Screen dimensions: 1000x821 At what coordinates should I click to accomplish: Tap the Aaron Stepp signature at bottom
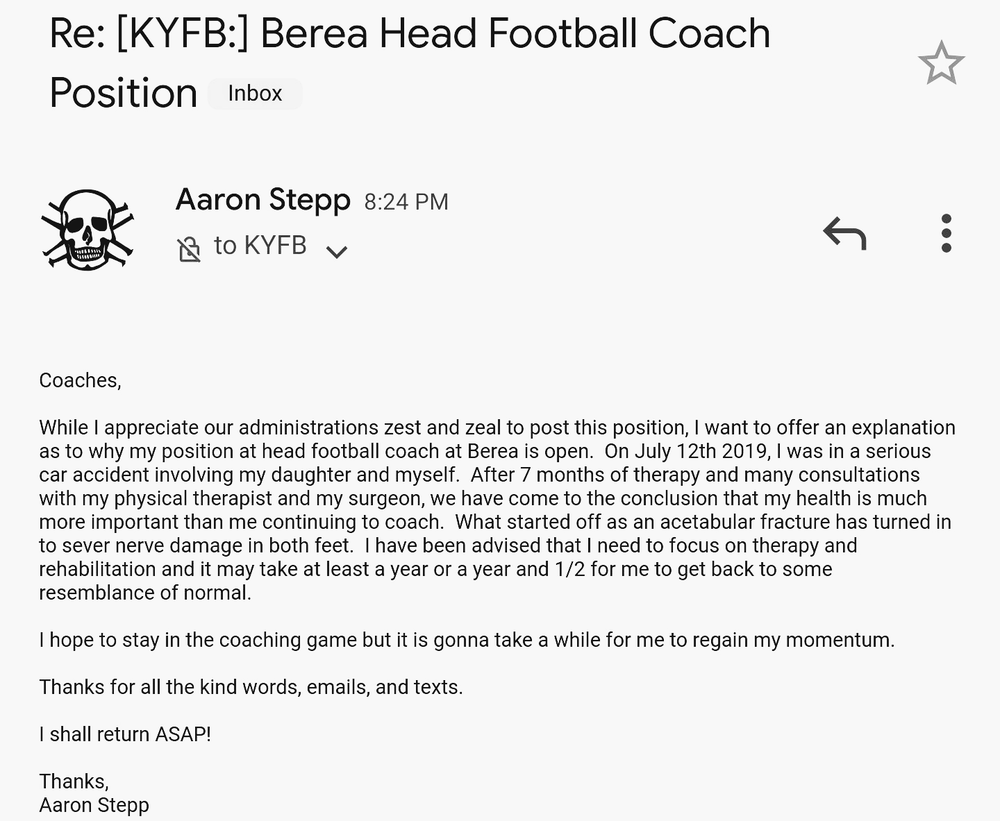[x=94, y=805]
